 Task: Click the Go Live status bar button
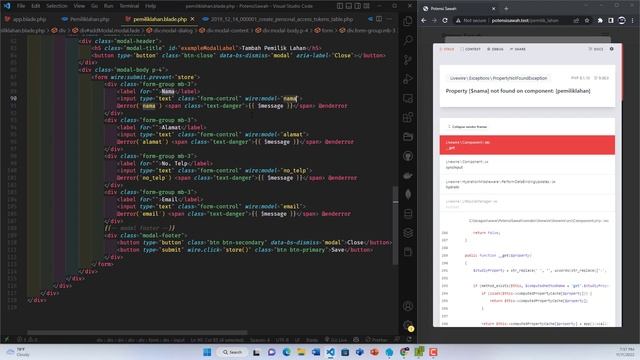336,339
